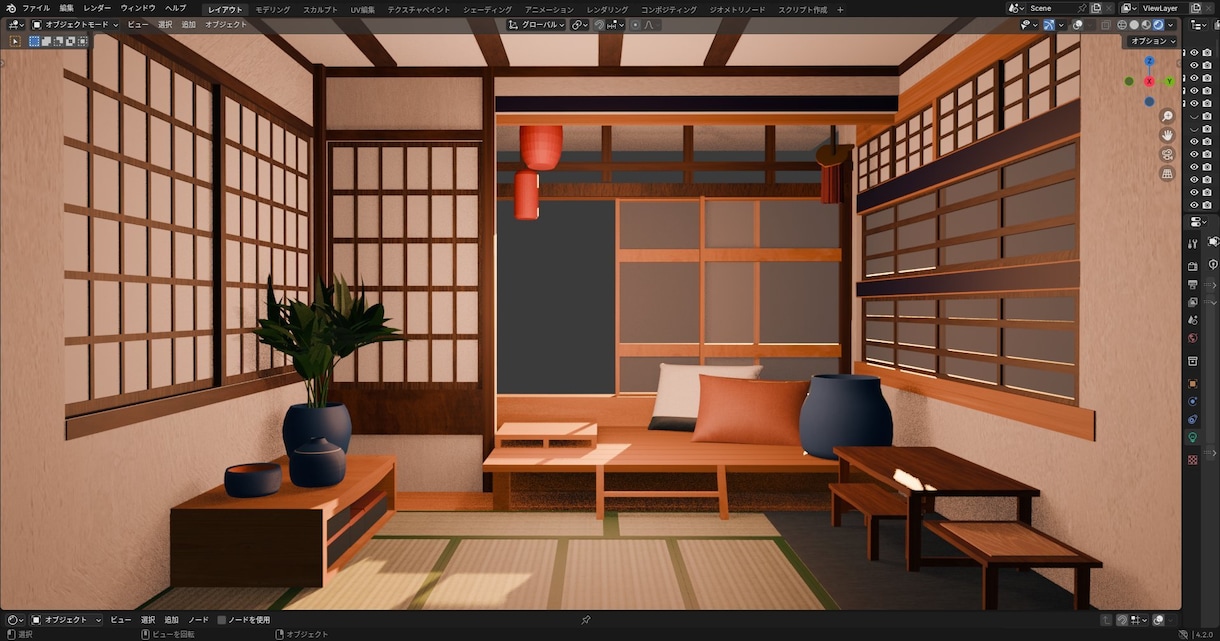Toggle the camera view icon

click(x=1167, y=154)
